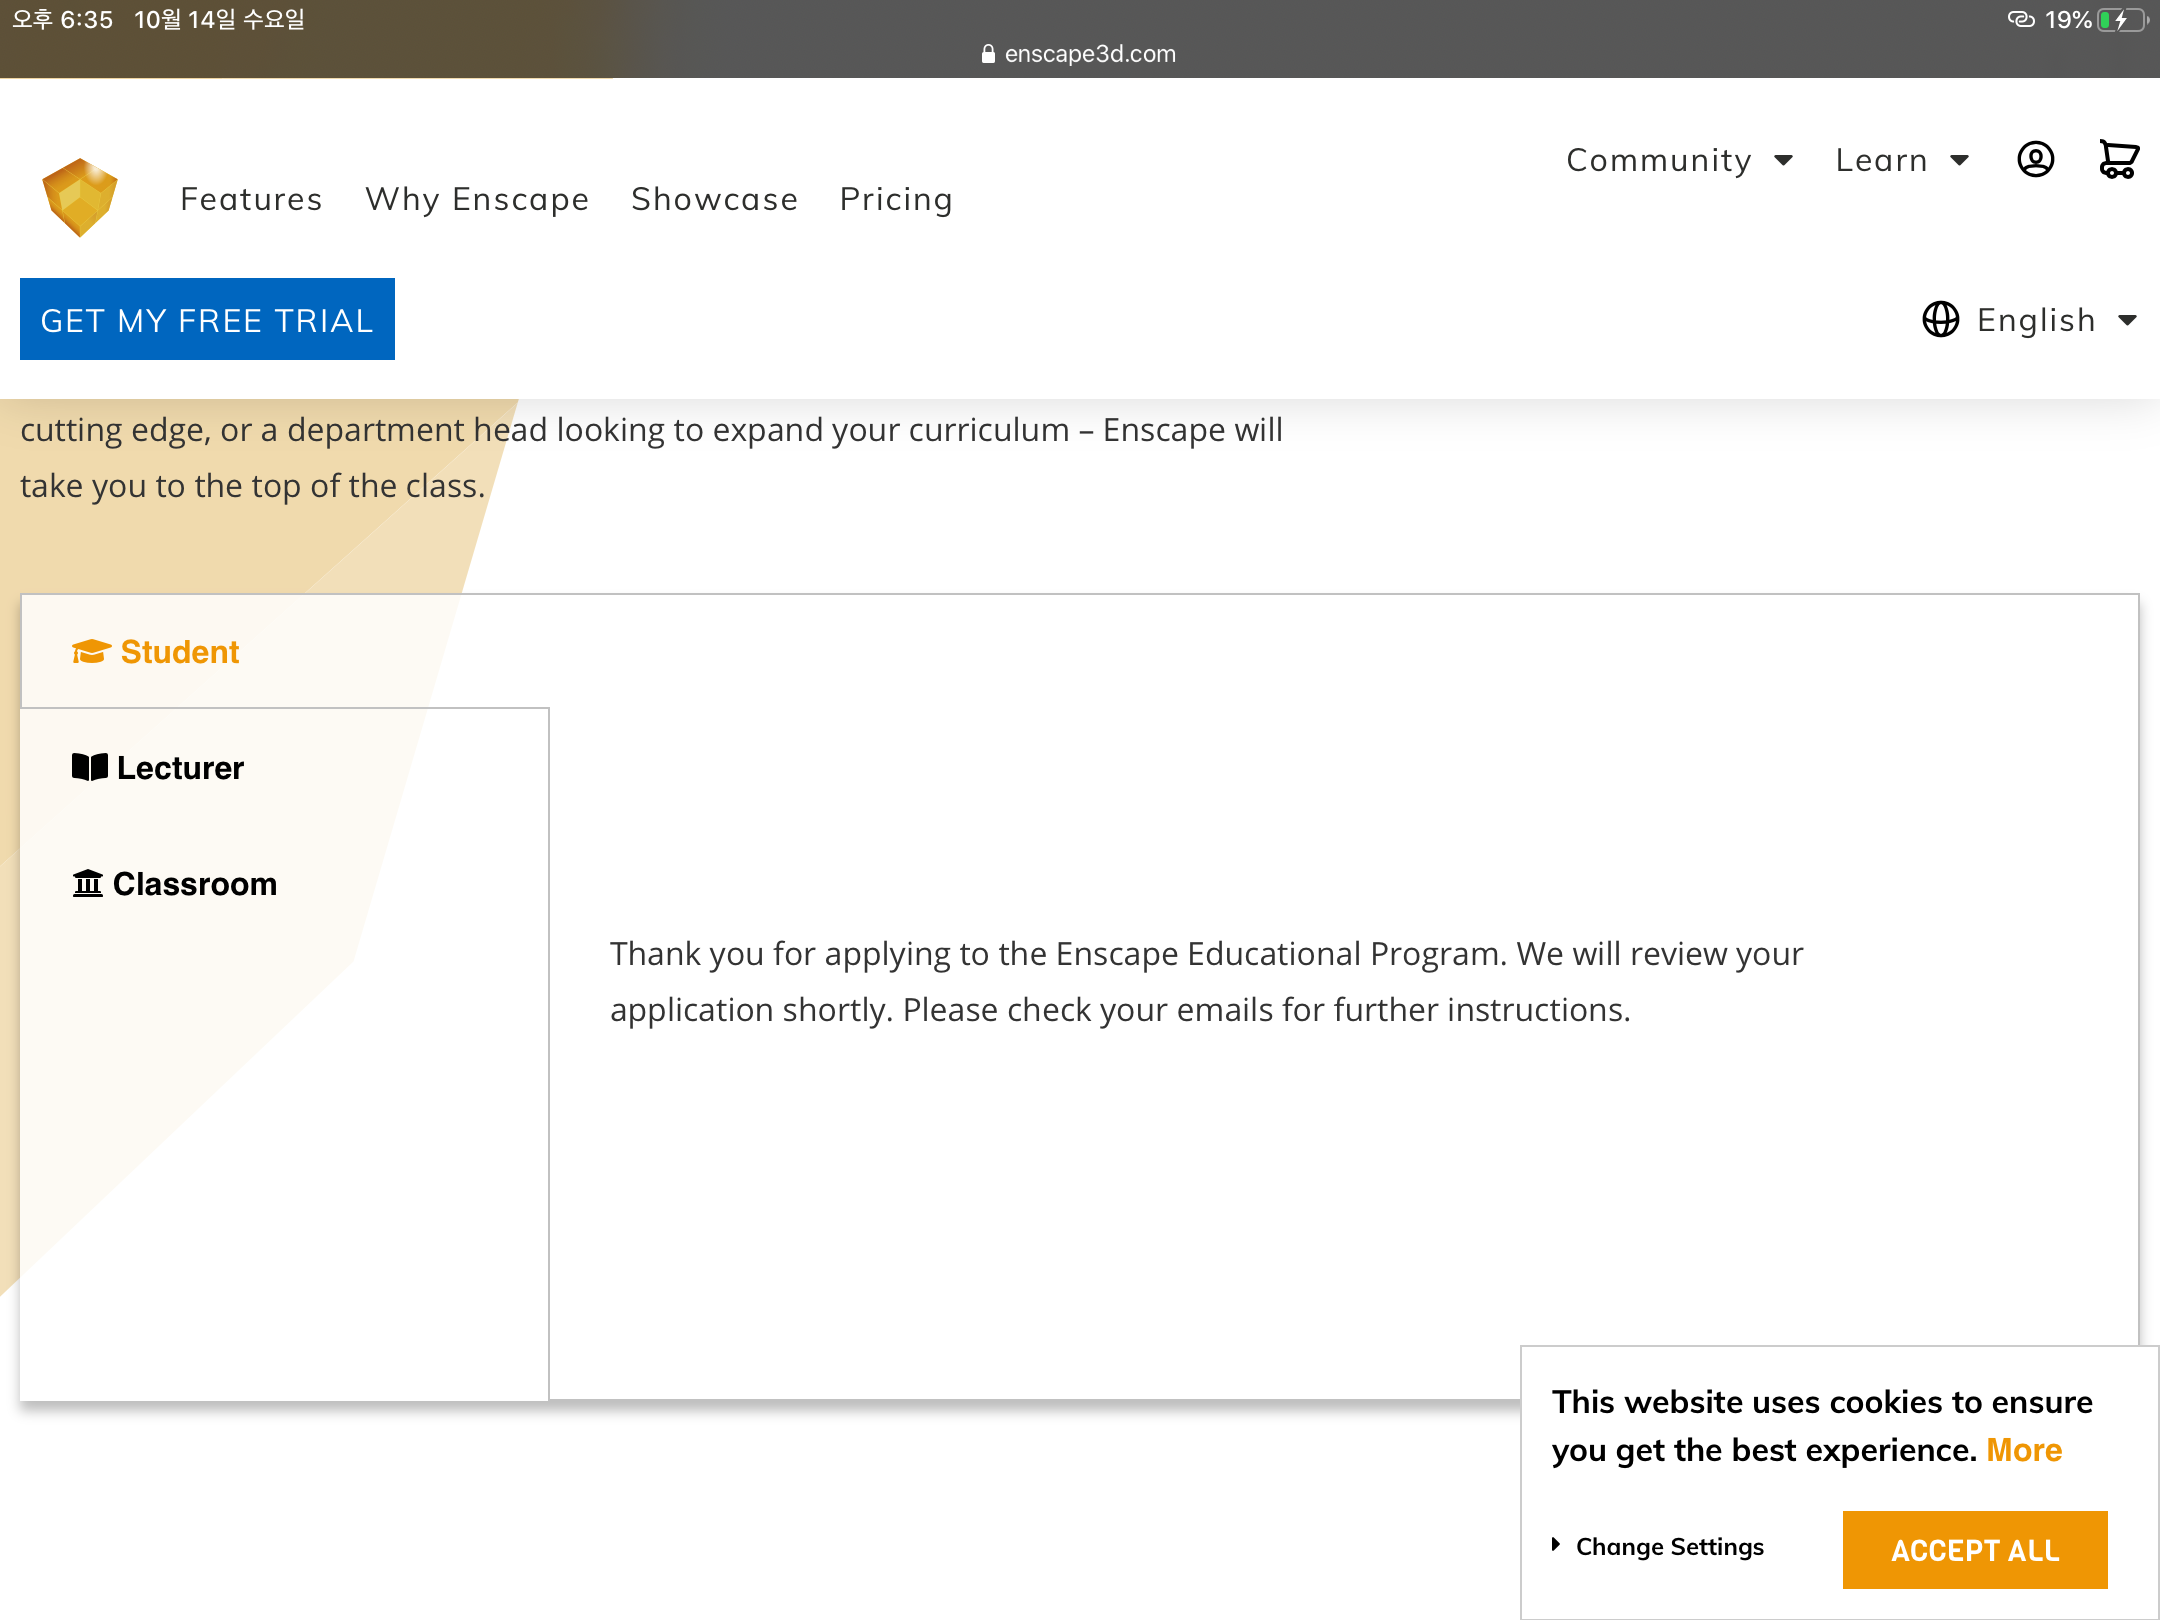The image size is (2160, 1620).
Task: Open the shopping cart icon
Action: coord(2118,160)
